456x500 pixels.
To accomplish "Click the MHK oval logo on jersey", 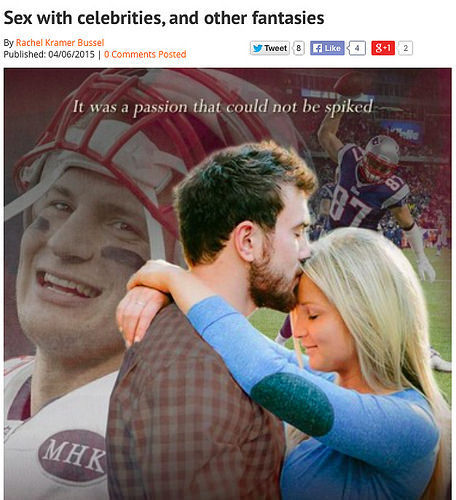I will click(x=72, y=455).
